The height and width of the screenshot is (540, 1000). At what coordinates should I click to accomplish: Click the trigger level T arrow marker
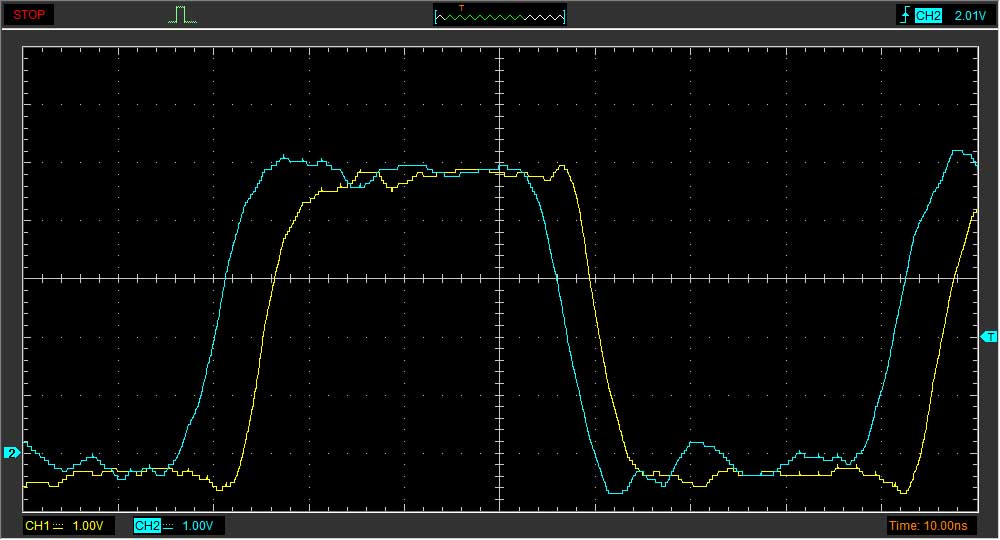(989, 337)
